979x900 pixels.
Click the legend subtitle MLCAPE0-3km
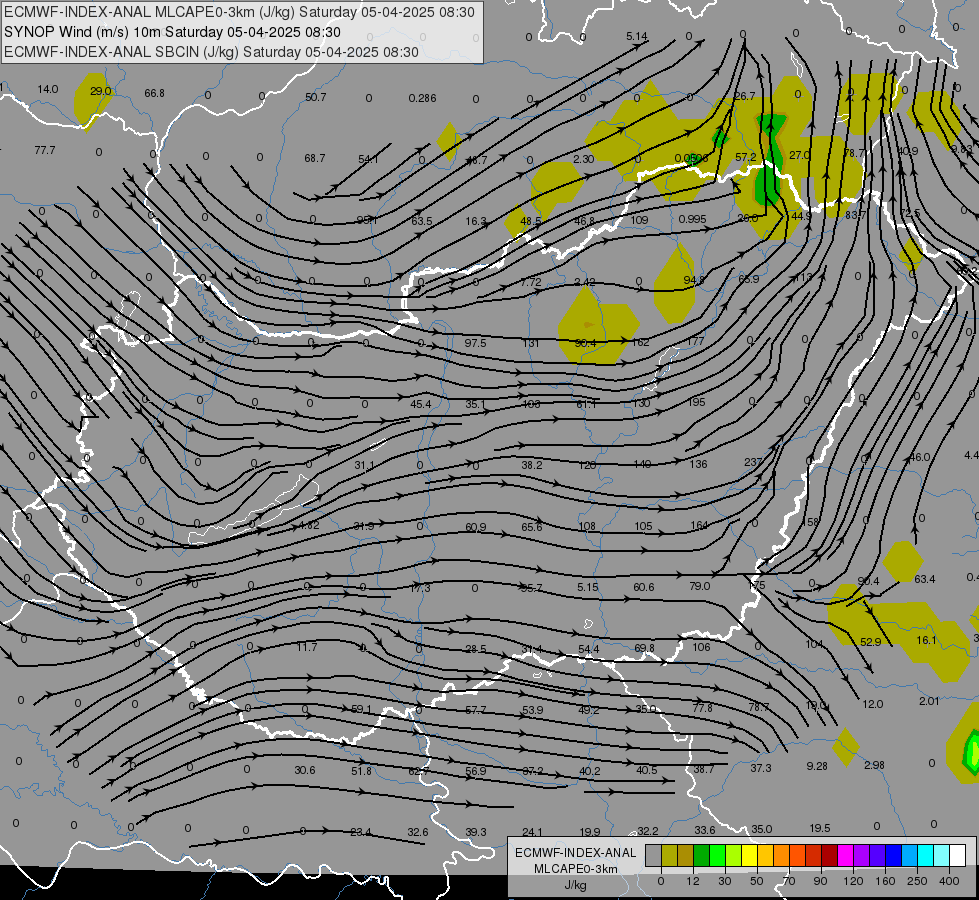point(576,869)
